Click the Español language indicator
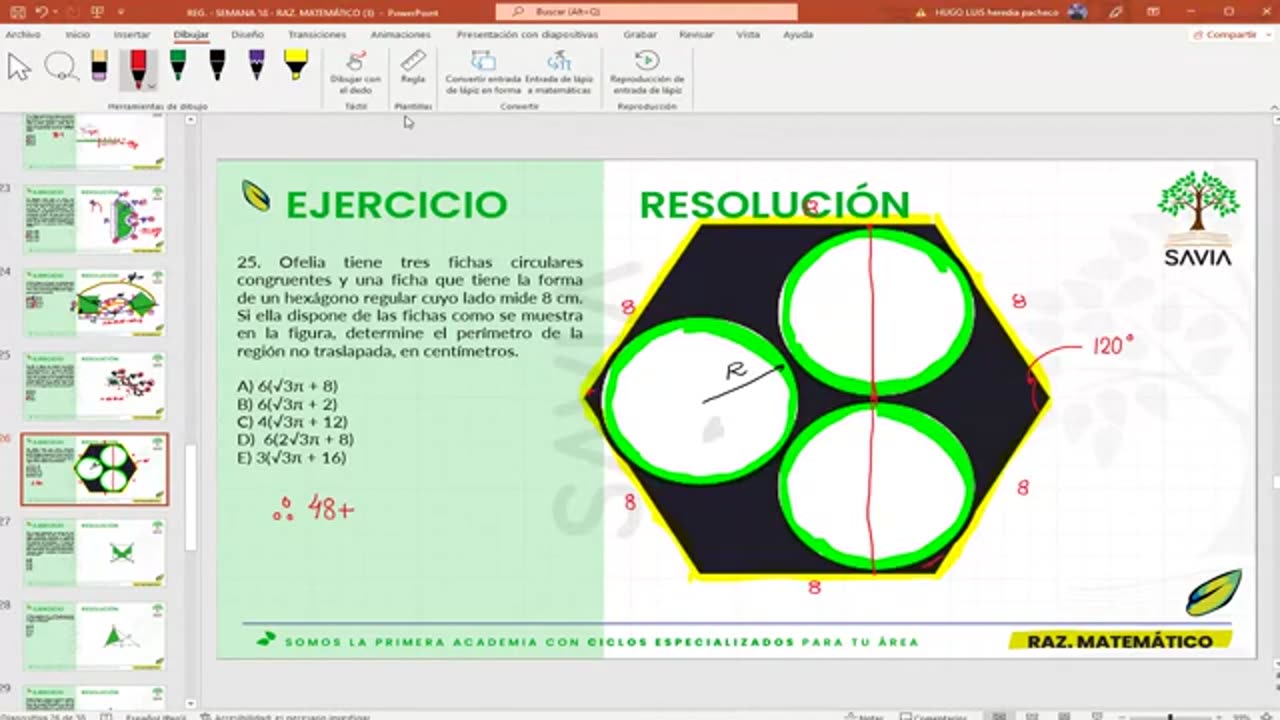1280x720 pixels. pyautogui.click(x=155, y=716)
